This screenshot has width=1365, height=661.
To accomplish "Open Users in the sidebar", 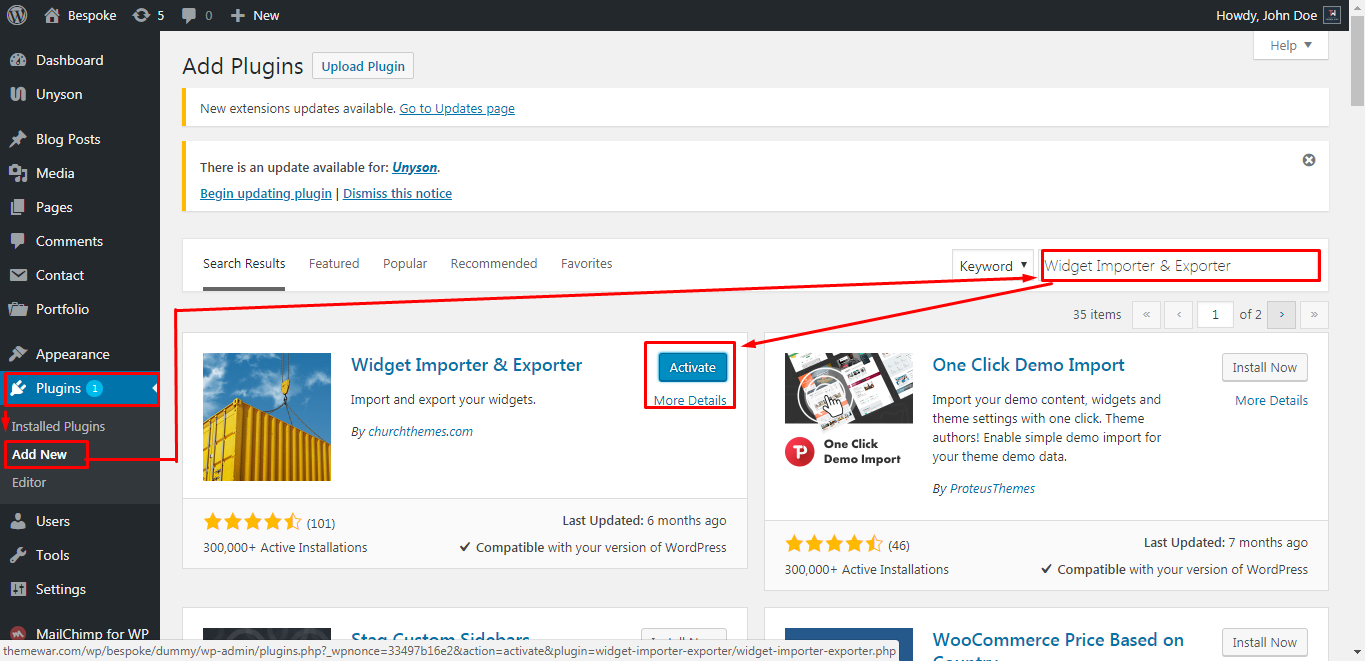I will 80,521.
